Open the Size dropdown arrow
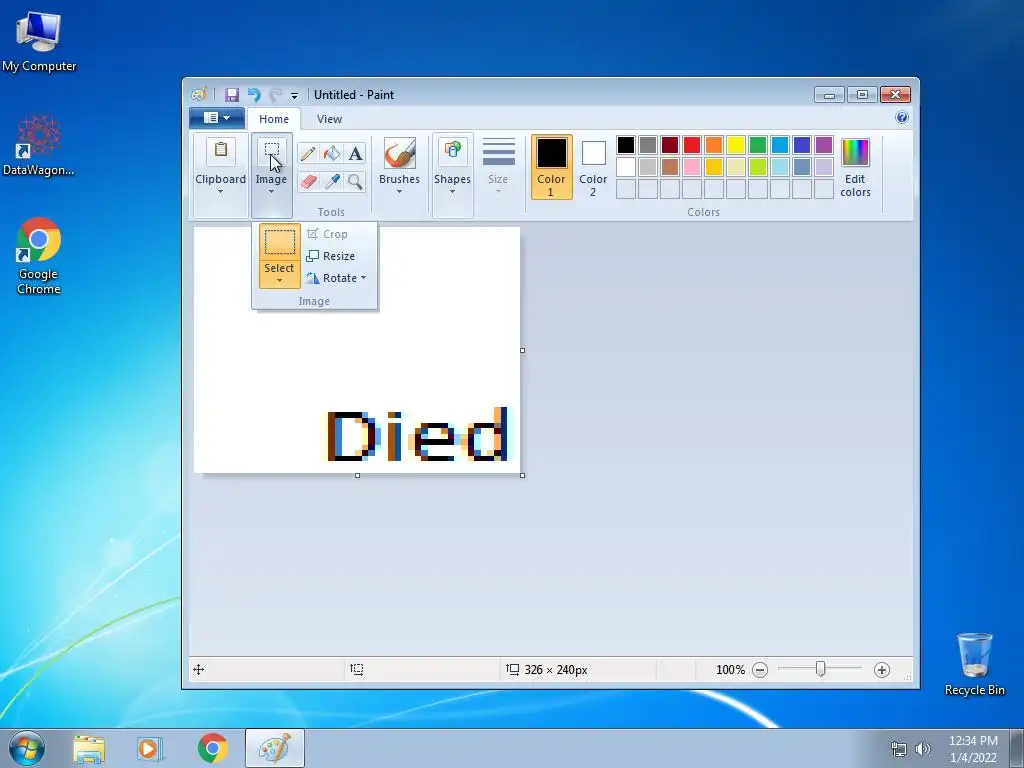Screen dimensions: 1024x768 [x=498, y=191]
